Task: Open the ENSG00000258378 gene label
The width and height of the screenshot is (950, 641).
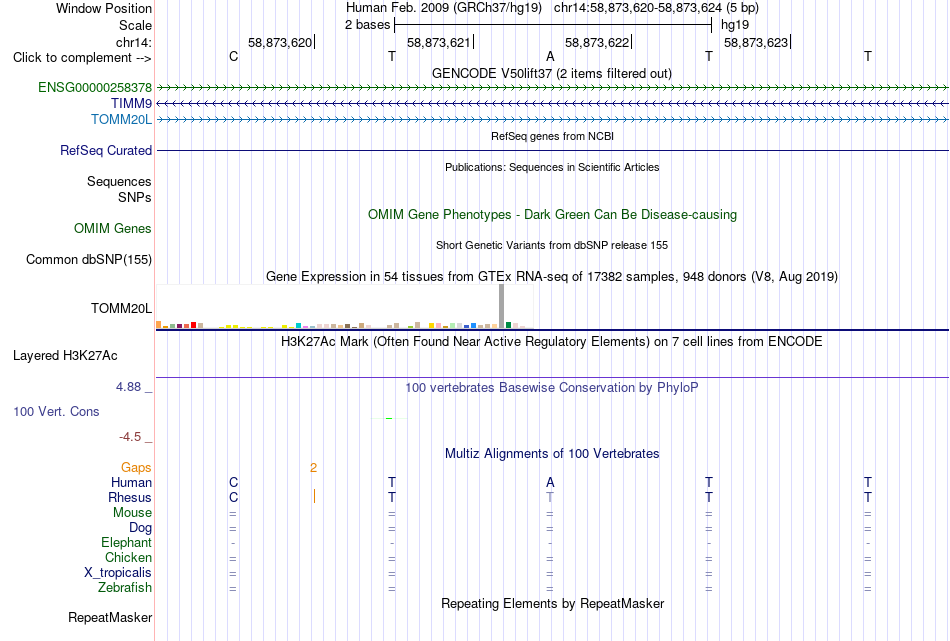Action: [x=95, y=88]
